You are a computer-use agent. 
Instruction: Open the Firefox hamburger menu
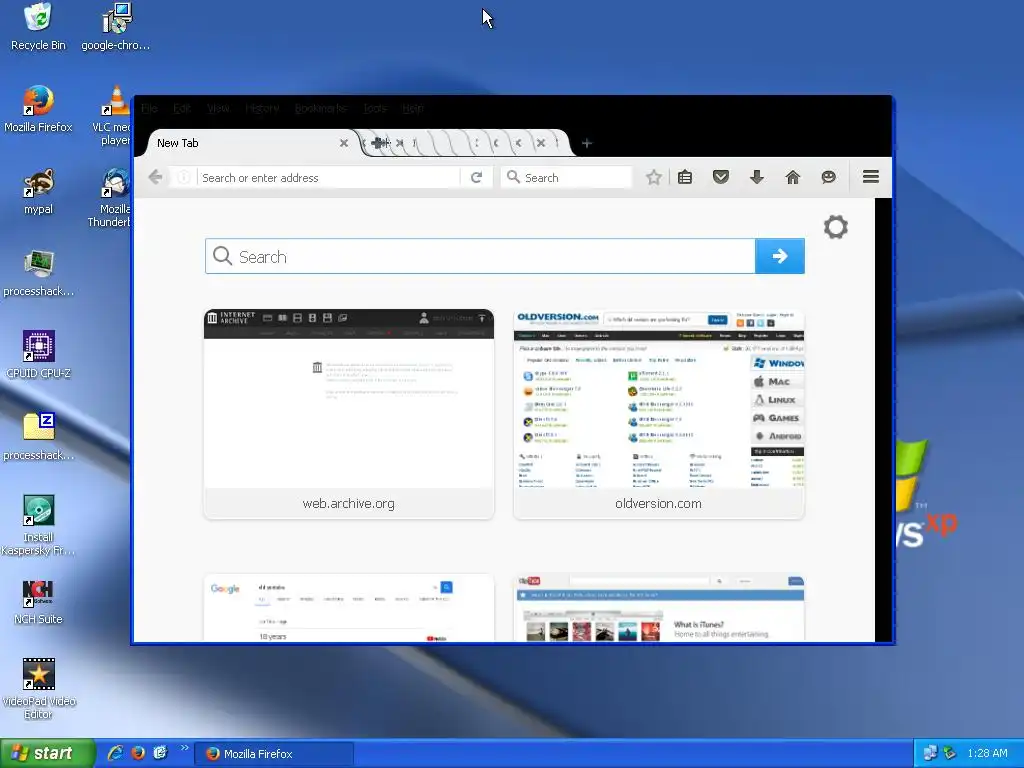[871, 177]
